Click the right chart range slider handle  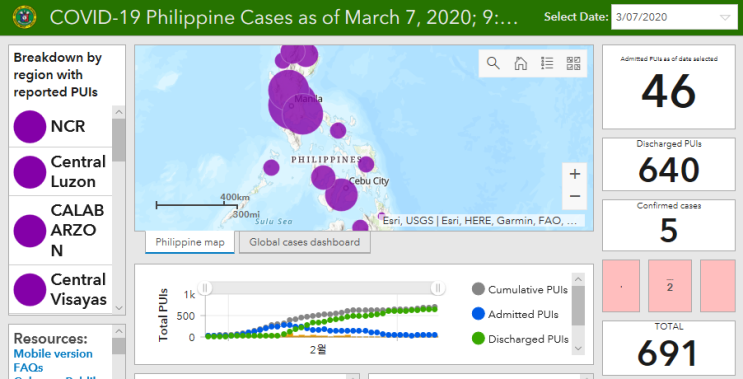[x=438, y=288]
